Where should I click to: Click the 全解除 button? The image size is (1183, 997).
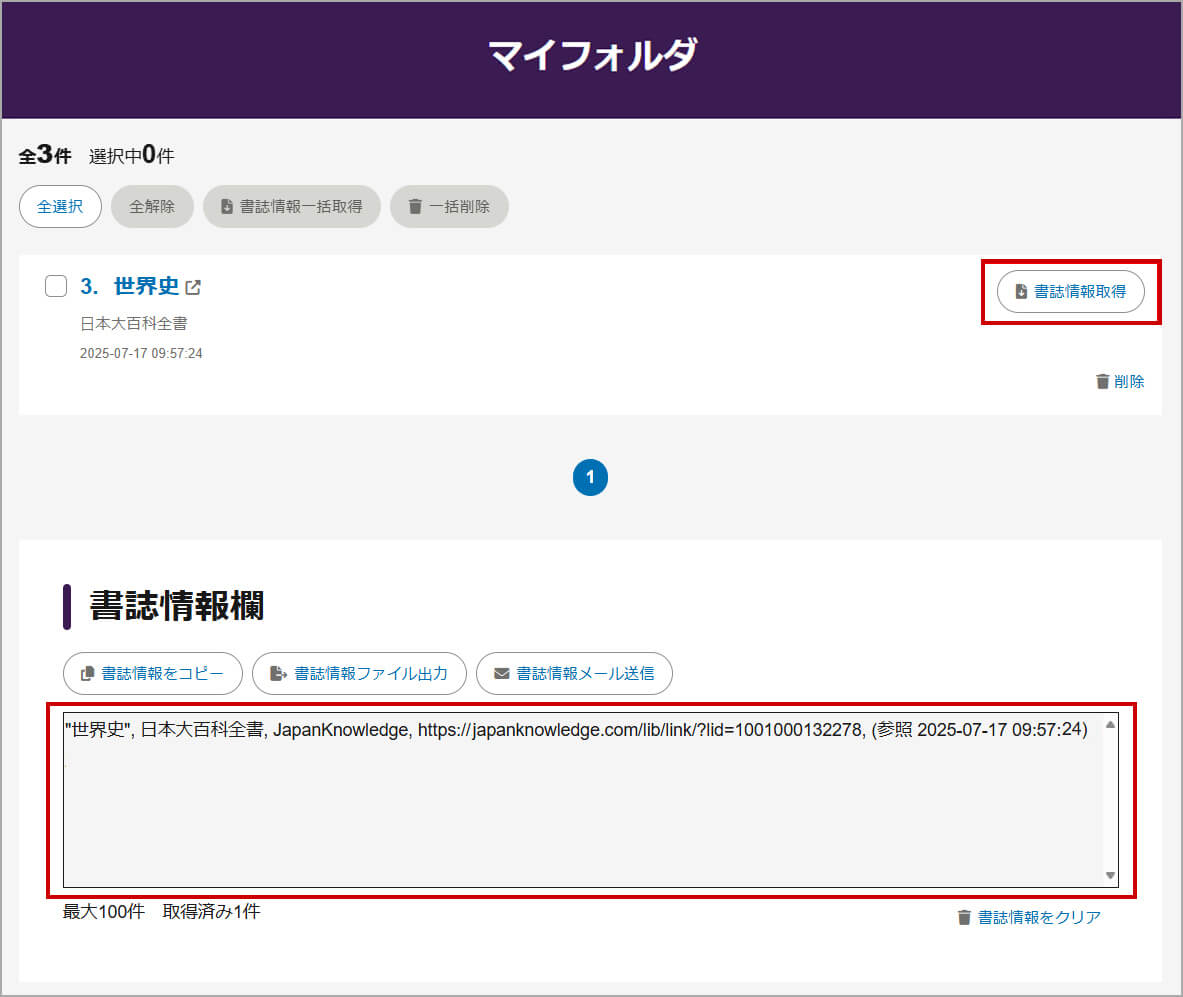pyautogui.click(x=152, y=206)
